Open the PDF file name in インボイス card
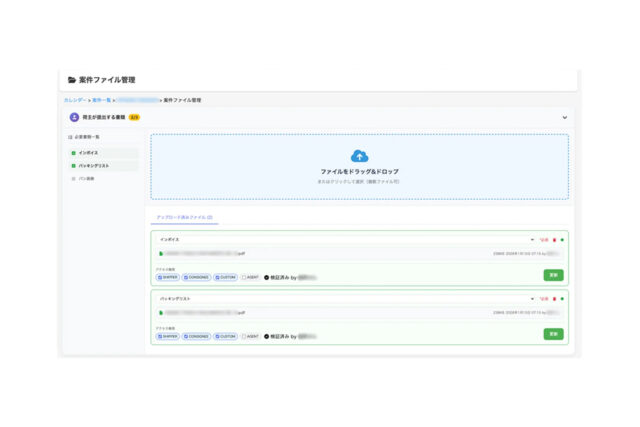The height and width of the screenshot is (427, 640). 205,254
